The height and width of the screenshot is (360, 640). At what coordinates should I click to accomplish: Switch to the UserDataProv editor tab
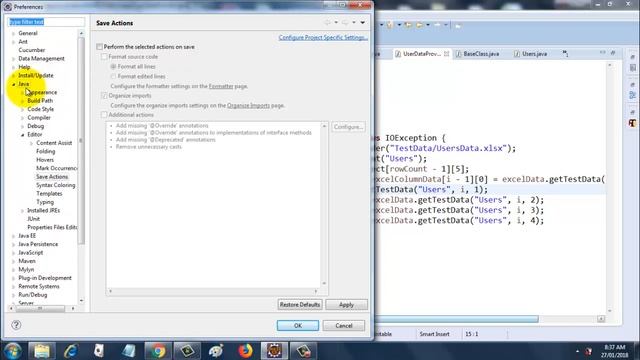pyautogui.click(x=422, y=53)
